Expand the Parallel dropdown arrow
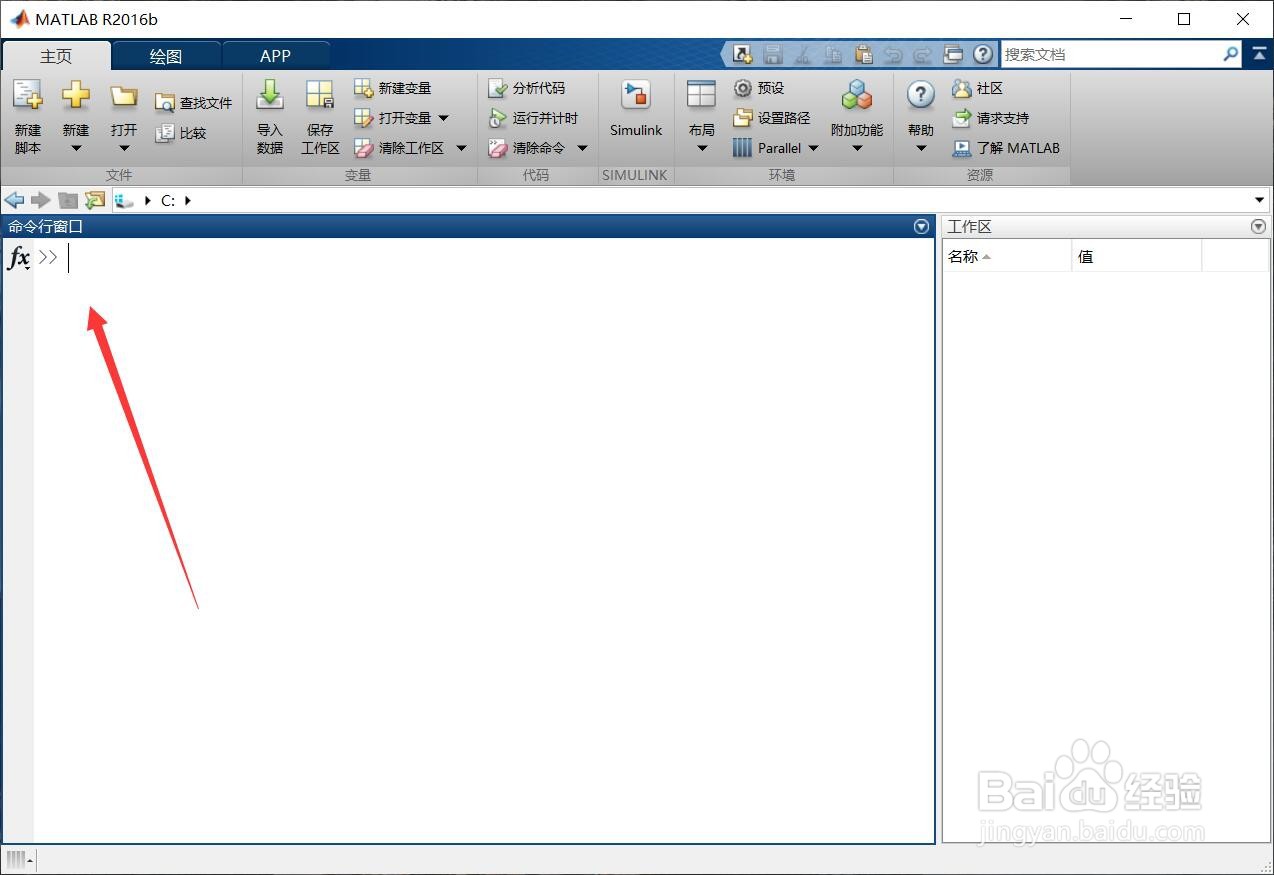Screen dimensions: 1274x875 813,148
